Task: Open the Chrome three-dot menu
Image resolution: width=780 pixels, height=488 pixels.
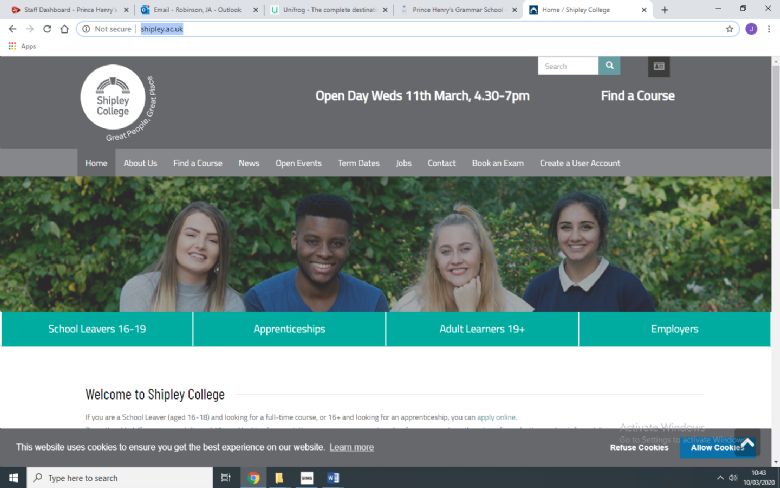Action: (769, 29)
